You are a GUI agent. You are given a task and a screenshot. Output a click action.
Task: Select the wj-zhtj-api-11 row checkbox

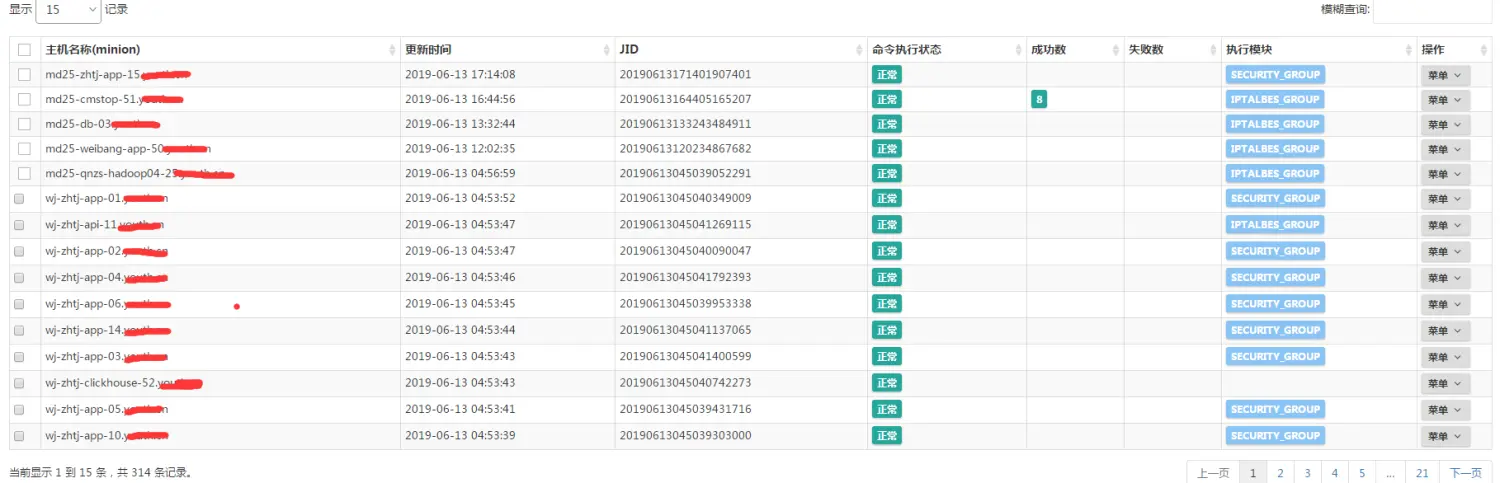[19, 225]
